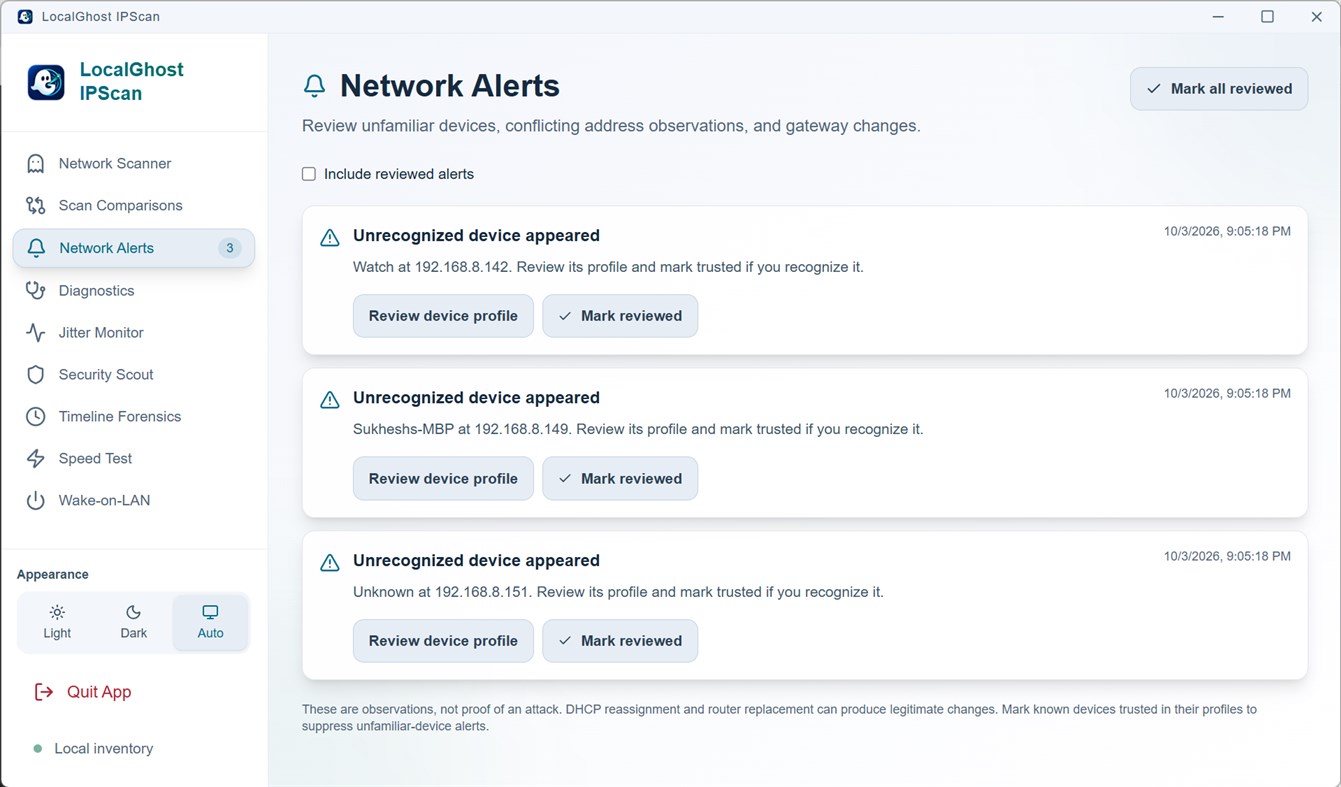Review device profile for Watch alert
This screenshot has width=1341, height=787.
(443, 316)
